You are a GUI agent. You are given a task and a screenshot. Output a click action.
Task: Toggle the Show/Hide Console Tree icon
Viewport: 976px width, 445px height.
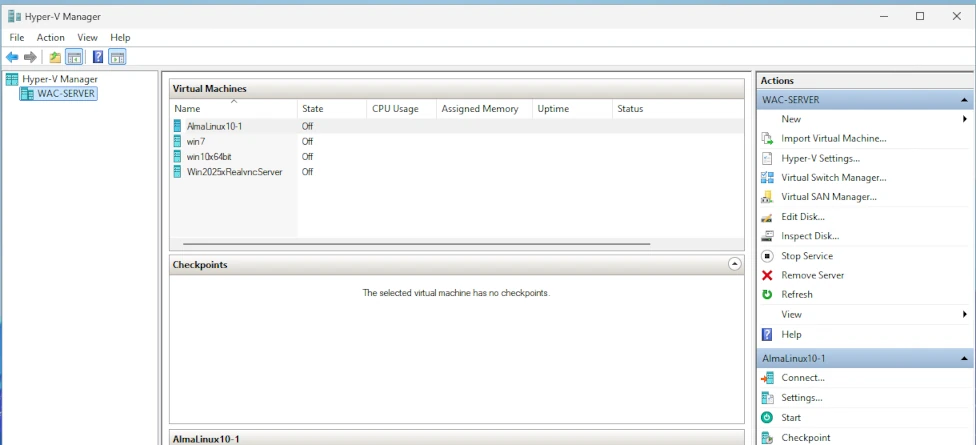coord(73,57)
